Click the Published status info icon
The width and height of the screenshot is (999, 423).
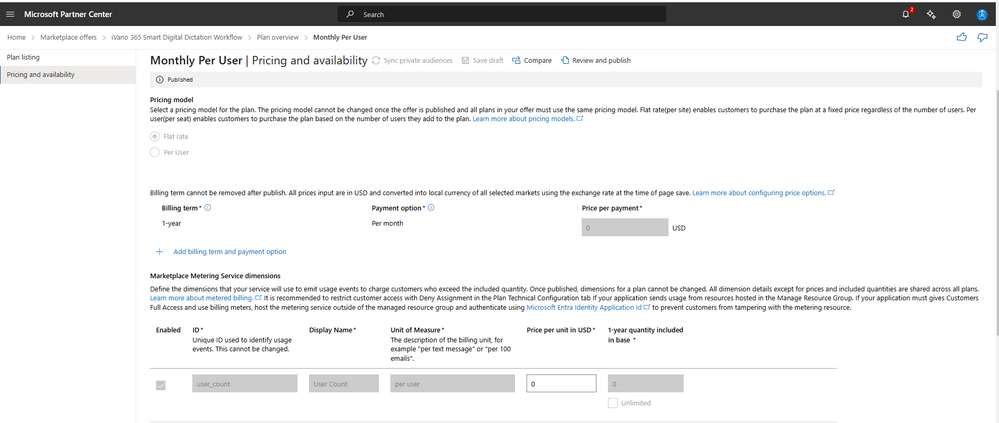[159, 80]
